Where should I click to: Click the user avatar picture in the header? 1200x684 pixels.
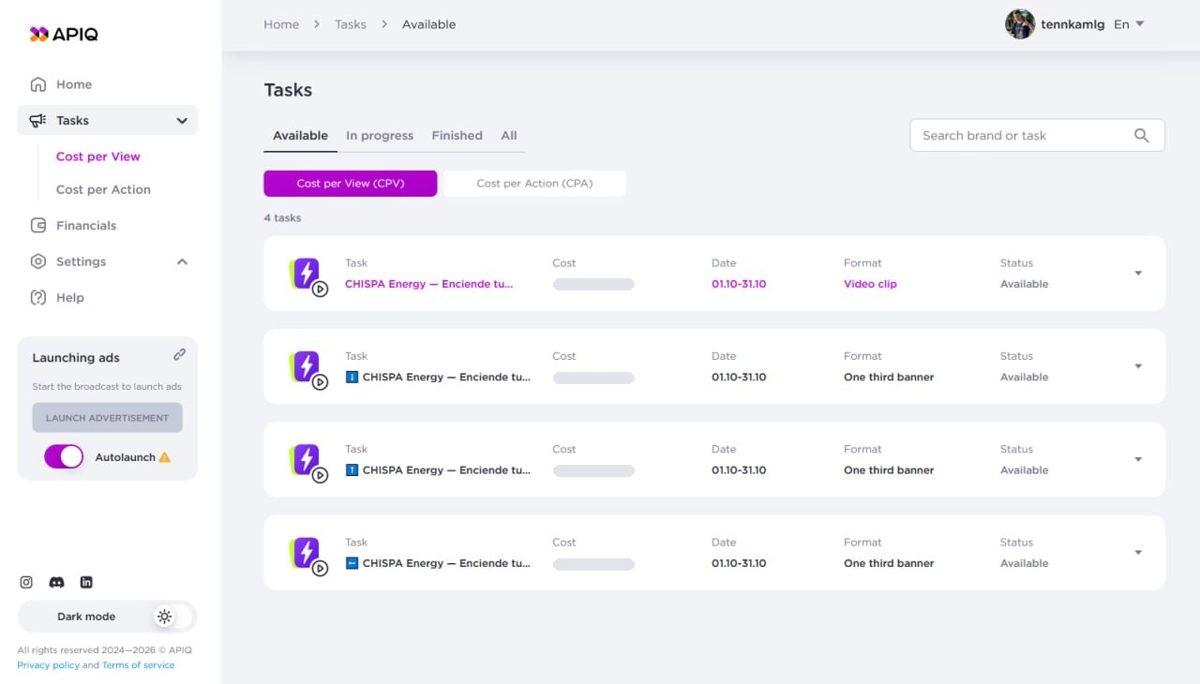[x=1019, y=24]
